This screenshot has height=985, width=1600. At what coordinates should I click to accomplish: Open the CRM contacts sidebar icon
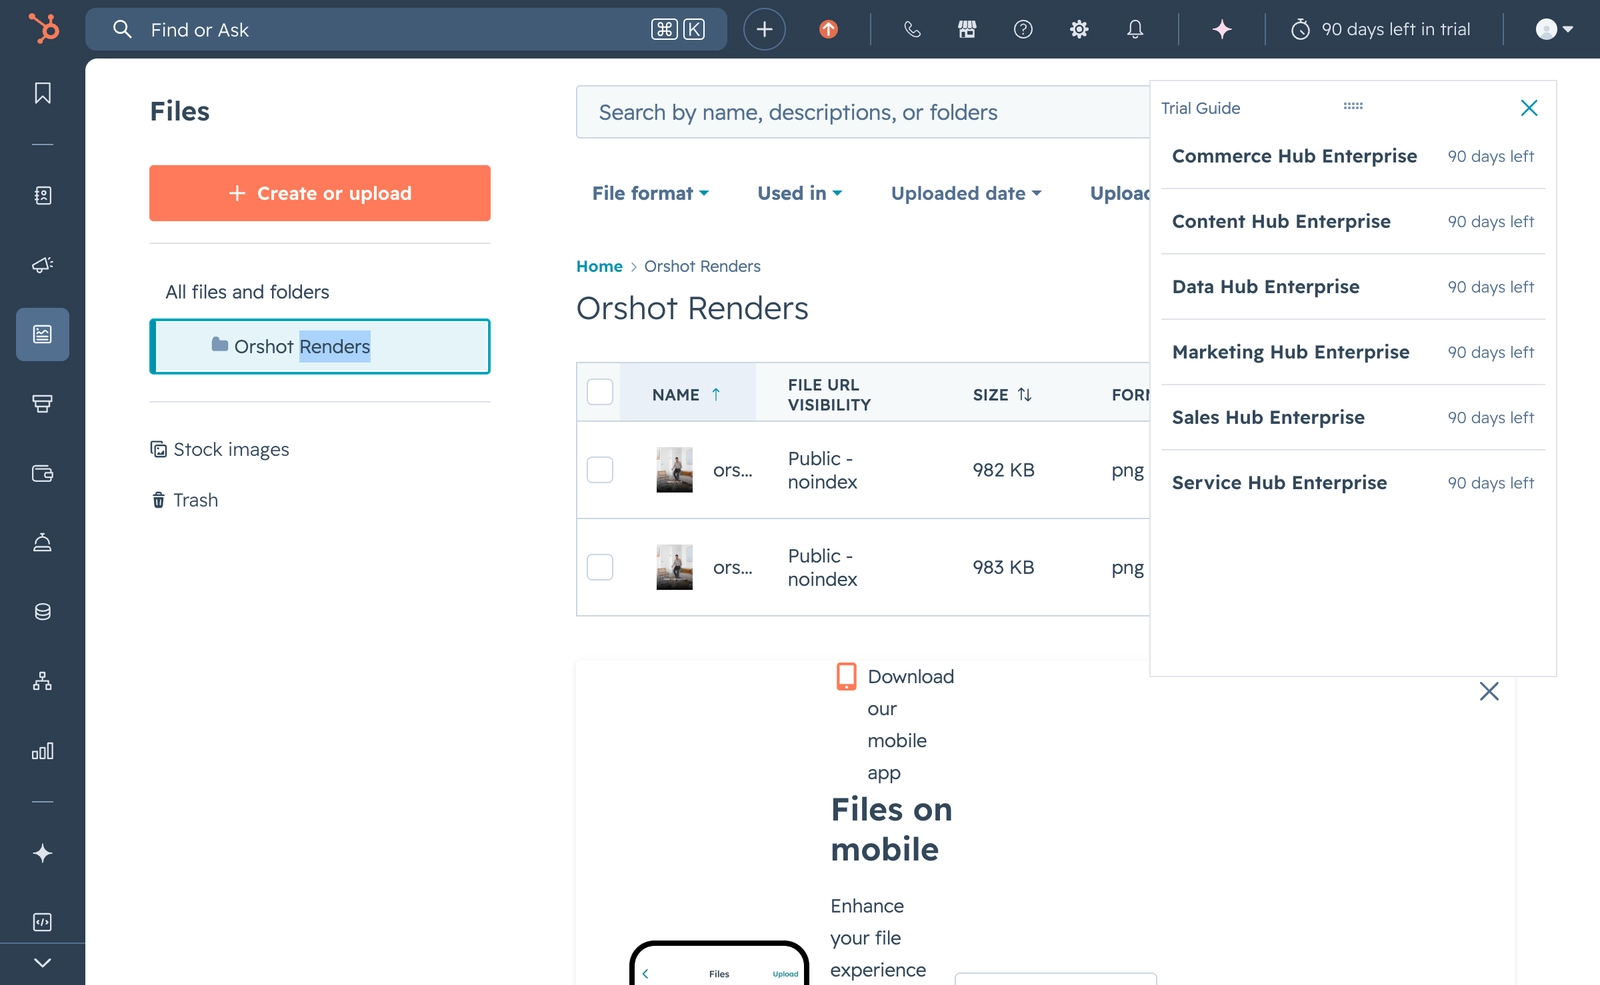(x=42, y=195)
